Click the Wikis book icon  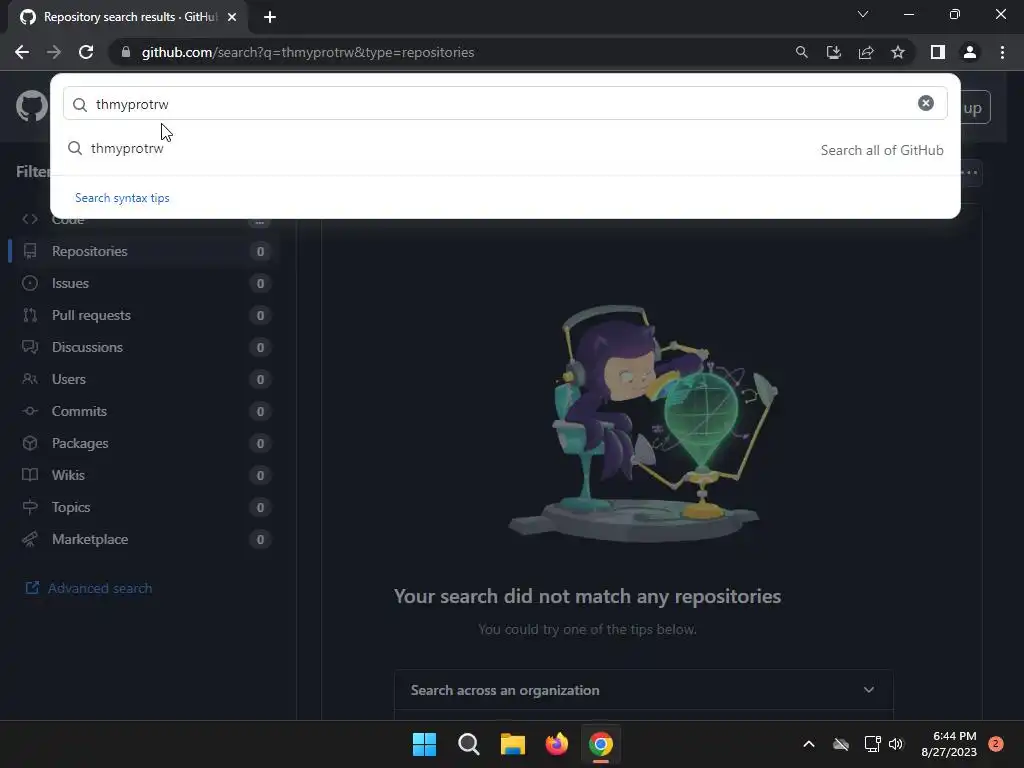click(30, 475)
